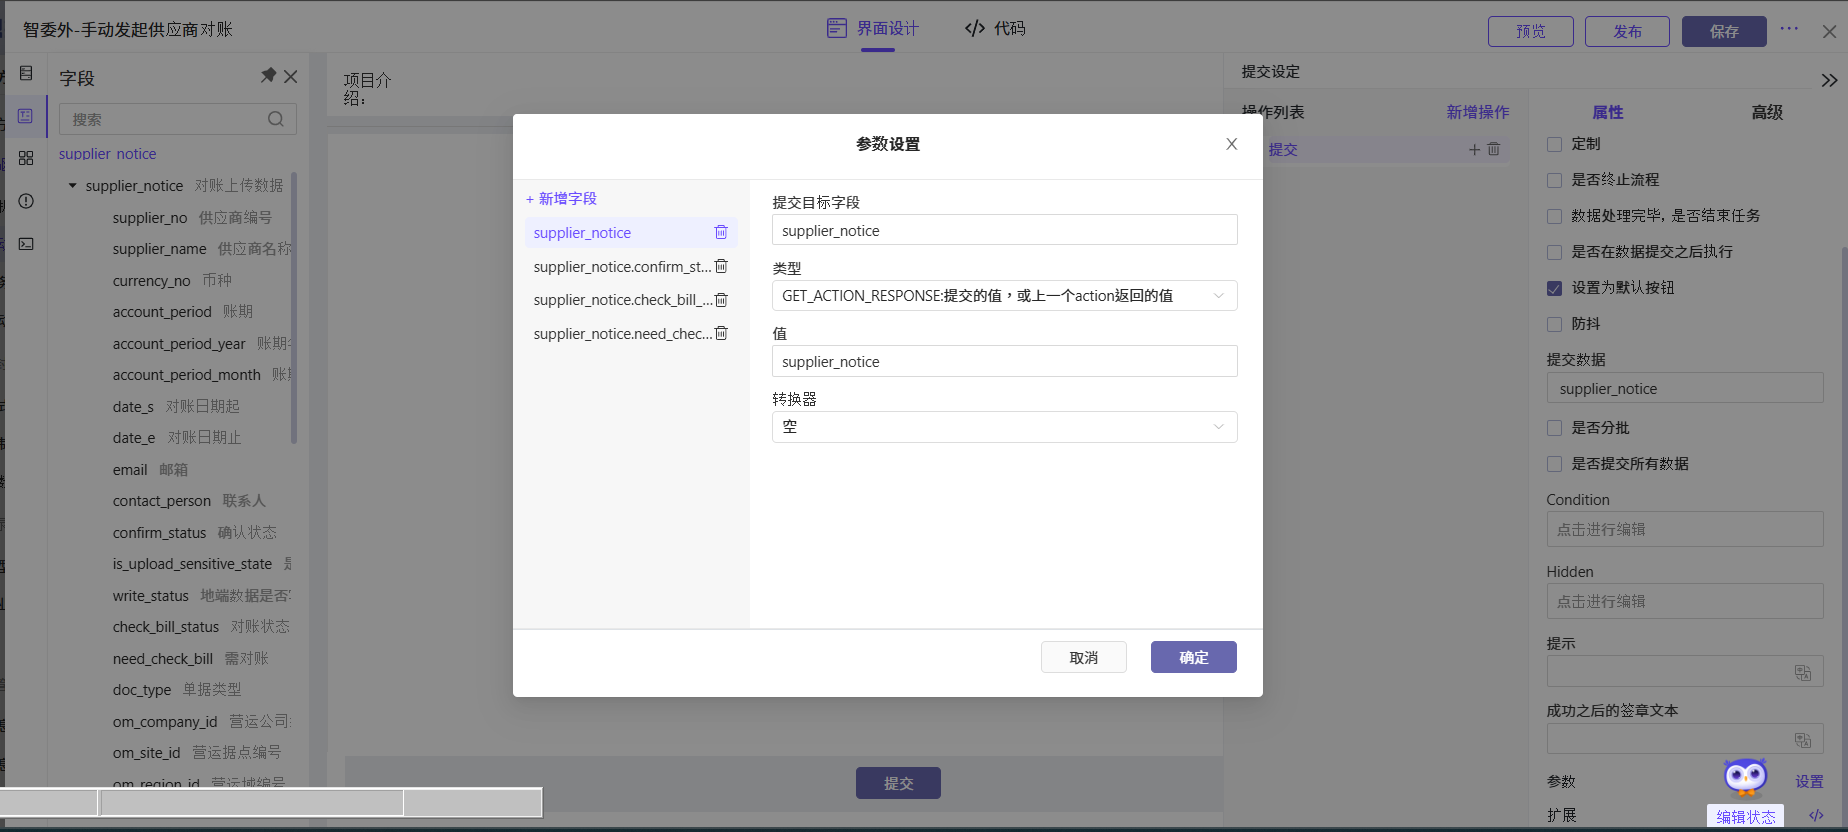1848x832 pixels.
Task: Select supplier_notice.confirm_st... in parameter list
Action: (x=631, y=266)
